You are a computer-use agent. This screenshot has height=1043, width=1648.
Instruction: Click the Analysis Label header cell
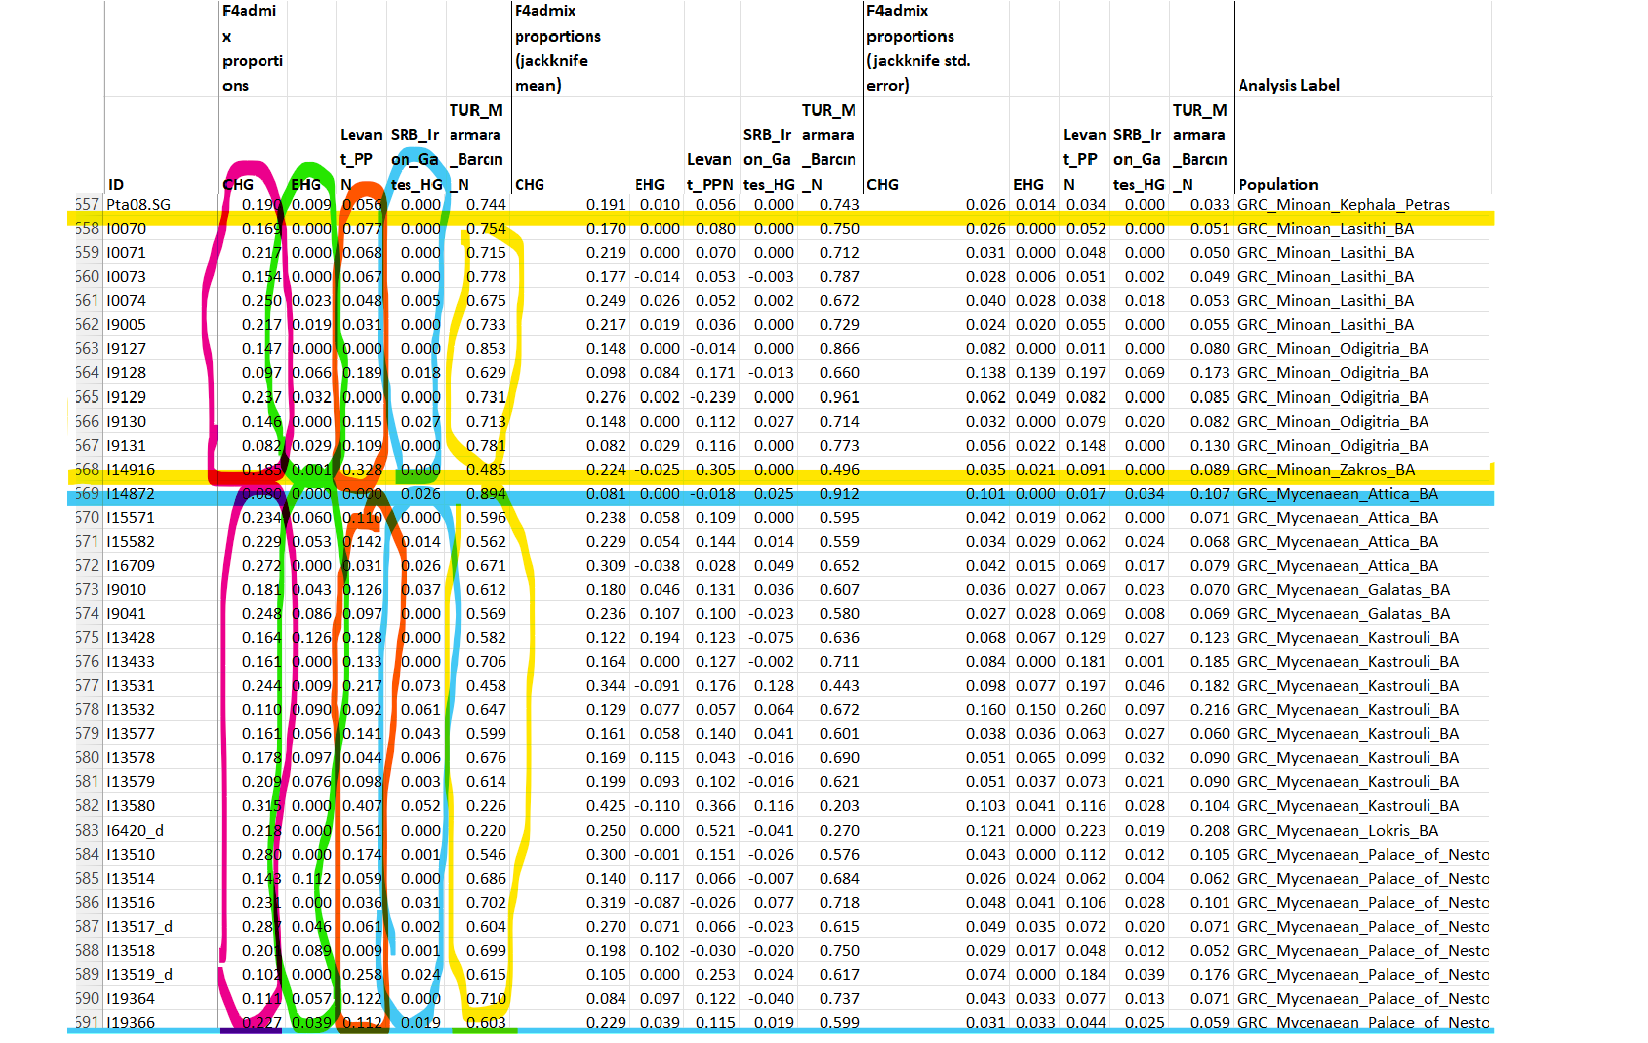coord(1289,86)
